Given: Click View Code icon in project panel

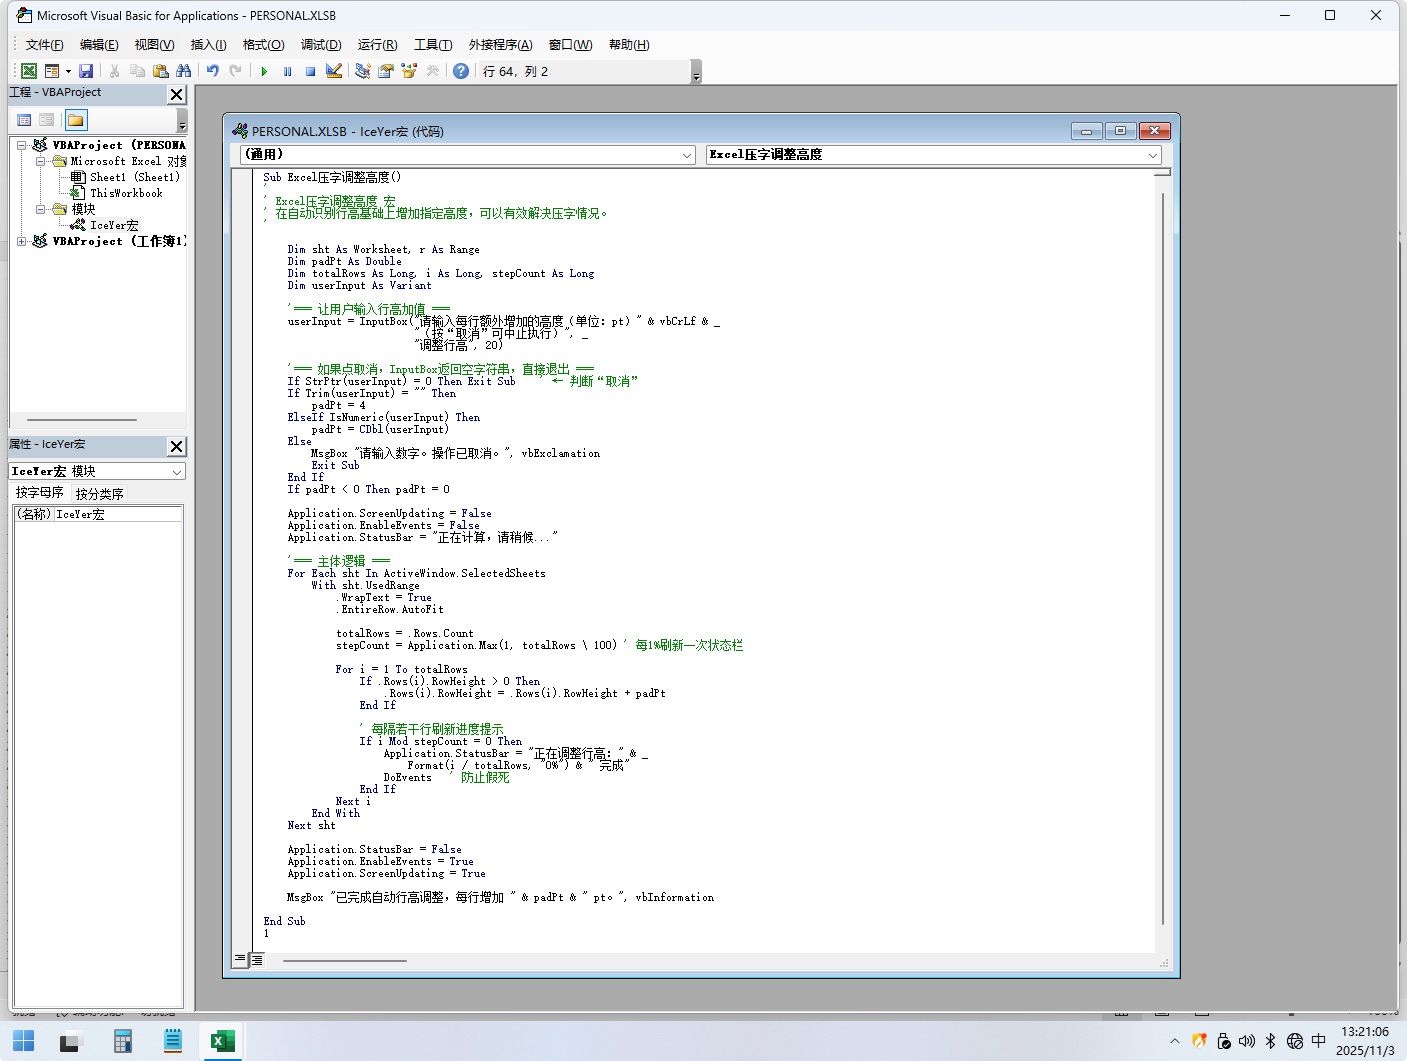Looking at the screenshot, I should pyautogui.click(x=25, y=120).
